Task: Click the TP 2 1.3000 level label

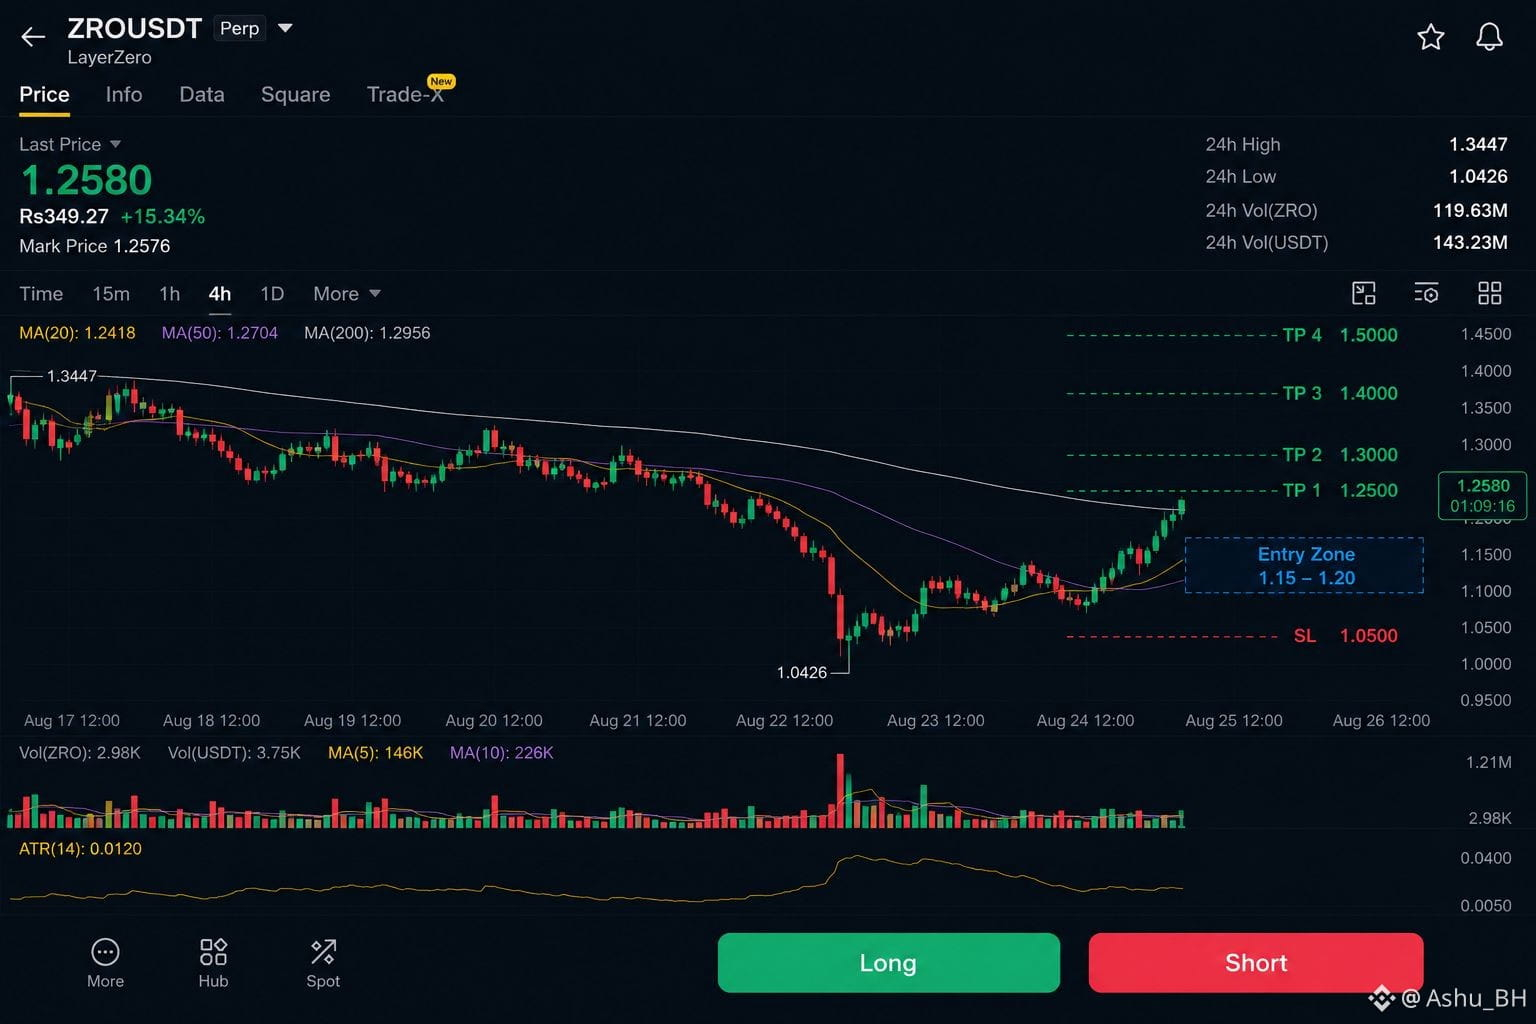Action: (x=1340, y=455)
